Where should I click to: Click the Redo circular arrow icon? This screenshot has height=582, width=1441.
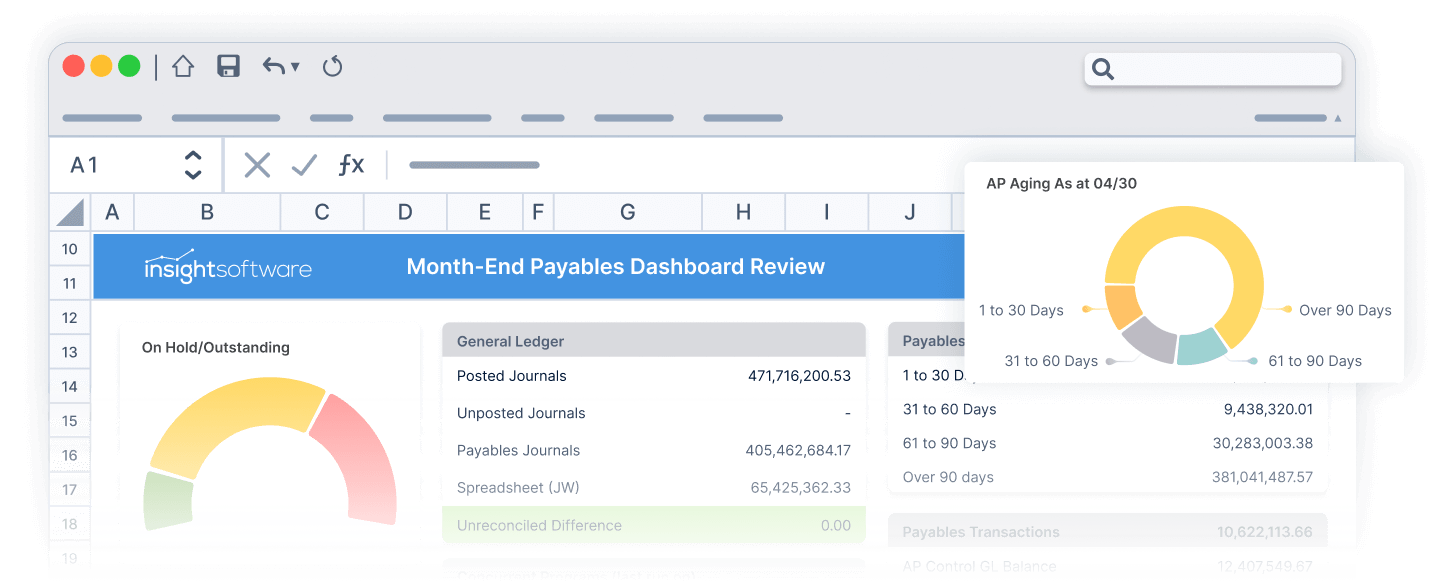point(333,67)
